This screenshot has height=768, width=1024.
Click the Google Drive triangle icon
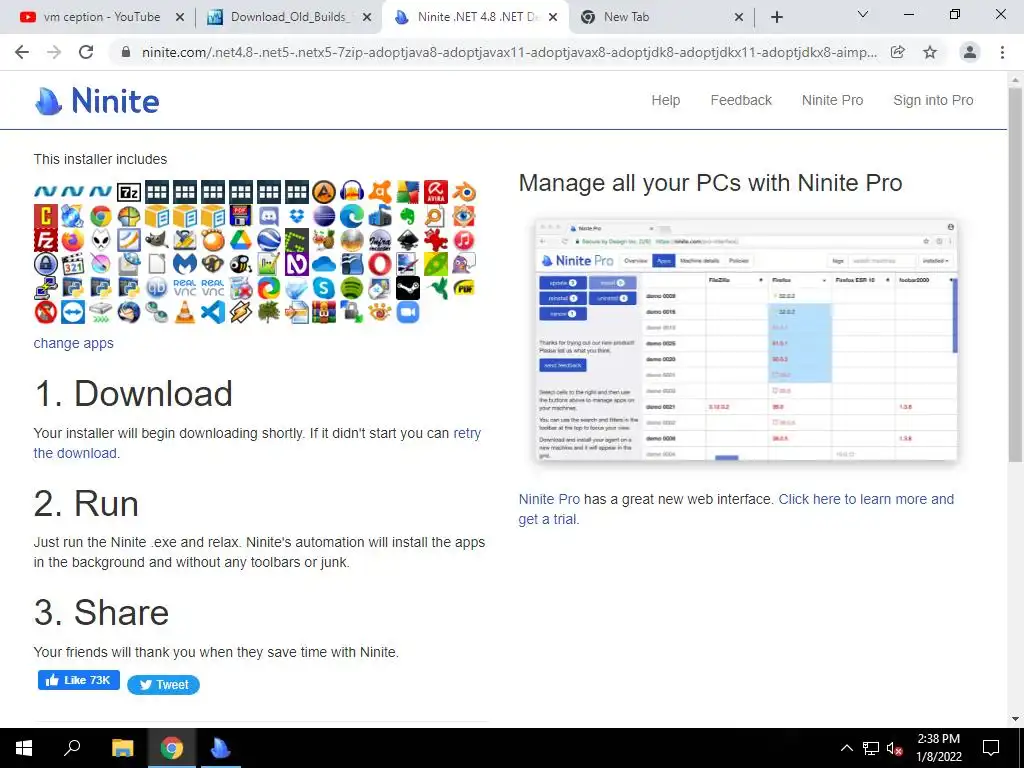pos(240,240)
